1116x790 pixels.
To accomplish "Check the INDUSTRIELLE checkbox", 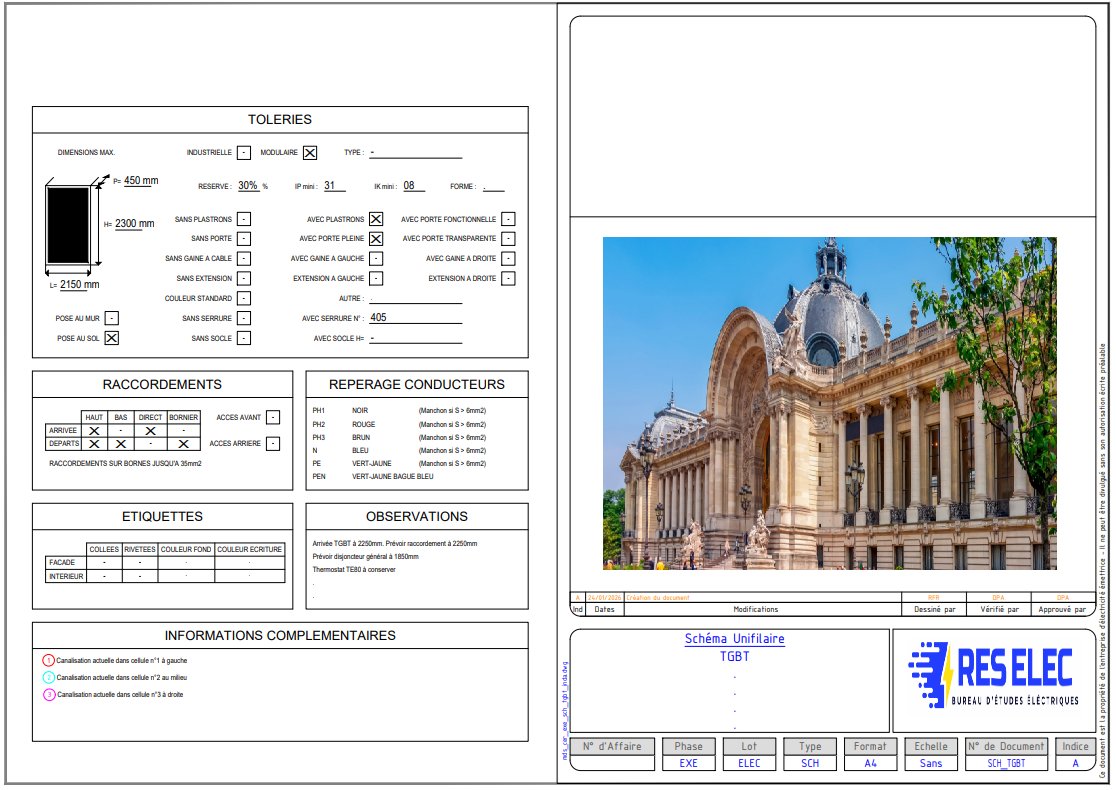I will pos(244,153).
